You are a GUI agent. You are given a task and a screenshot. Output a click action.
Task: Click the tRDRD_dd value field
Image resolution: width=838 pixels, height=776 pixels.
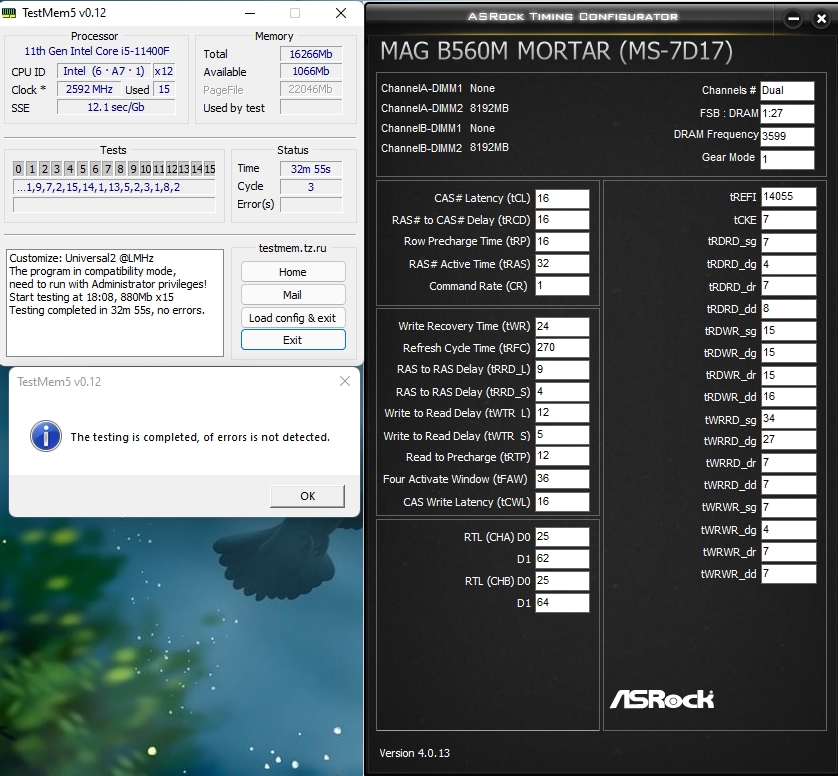(789, 309)
